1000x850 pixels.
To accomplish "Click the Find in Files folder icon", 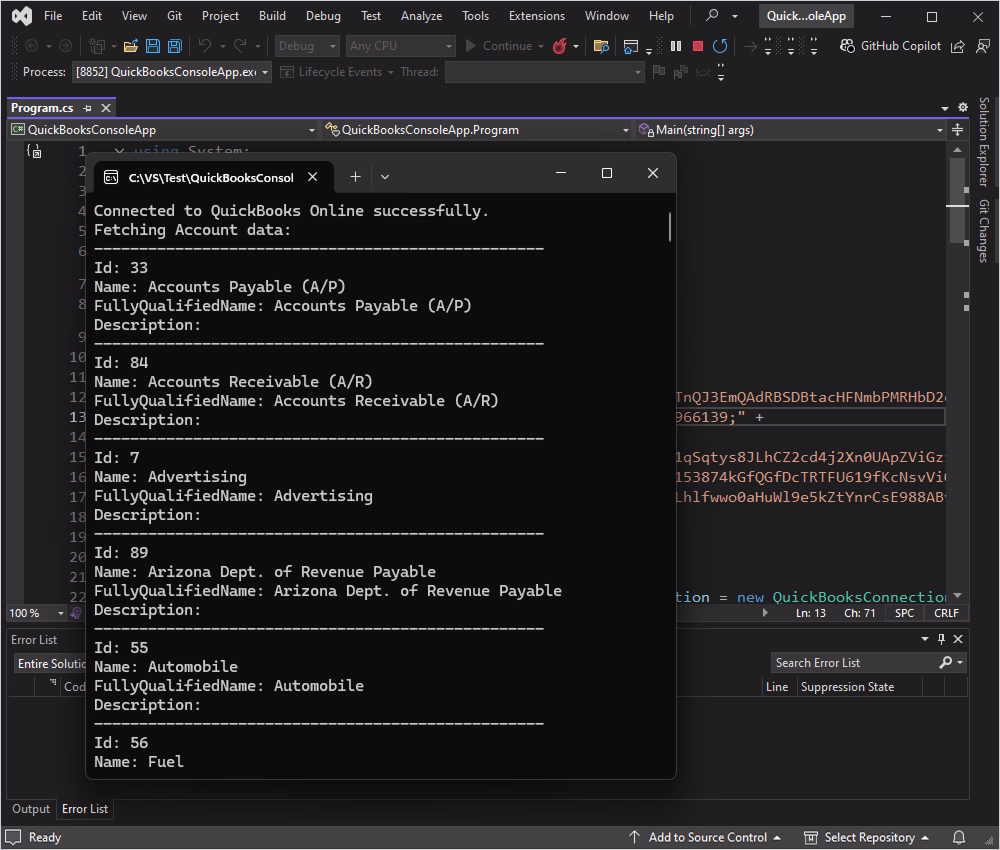I will pyautogui.click(x=601, y=46).
